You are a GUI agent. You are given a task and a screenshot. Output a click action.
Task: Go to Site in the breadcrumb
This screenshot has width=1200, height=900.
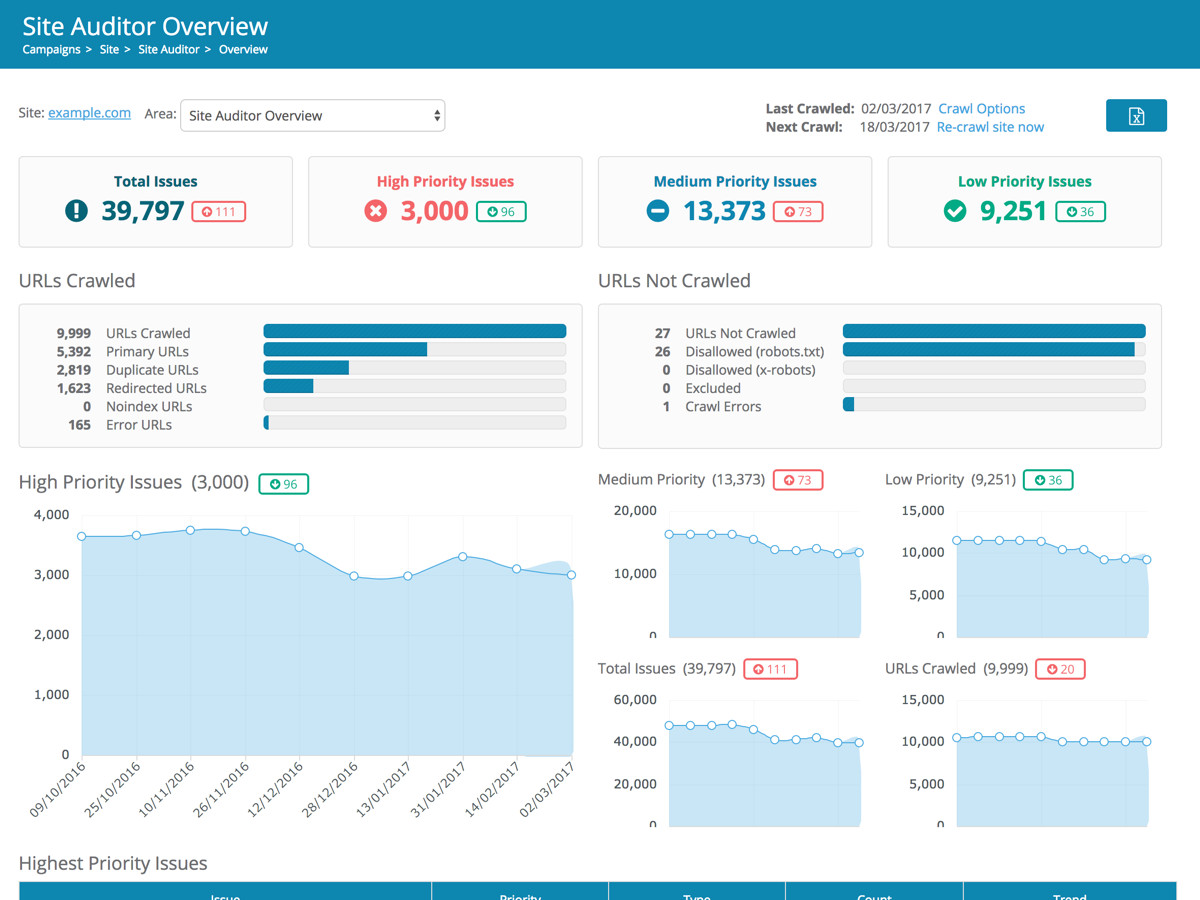click(x=109, y=49)
